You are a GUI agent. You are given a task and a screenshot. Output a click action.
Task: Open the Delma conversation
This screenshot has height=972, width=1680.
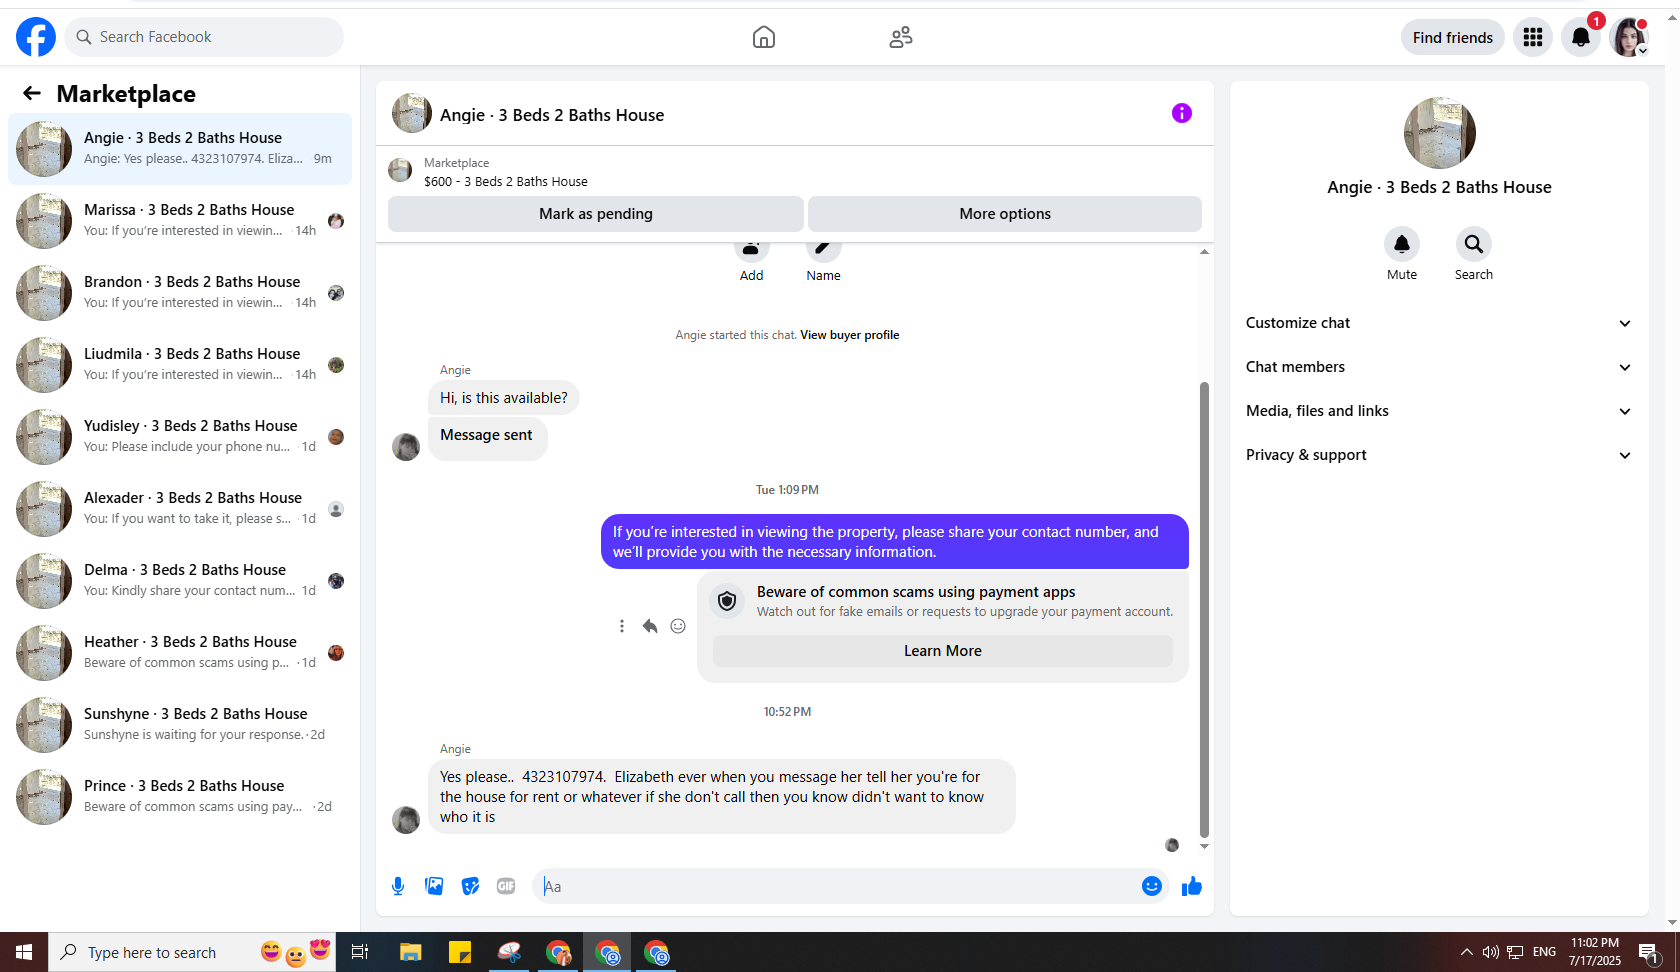180,581
